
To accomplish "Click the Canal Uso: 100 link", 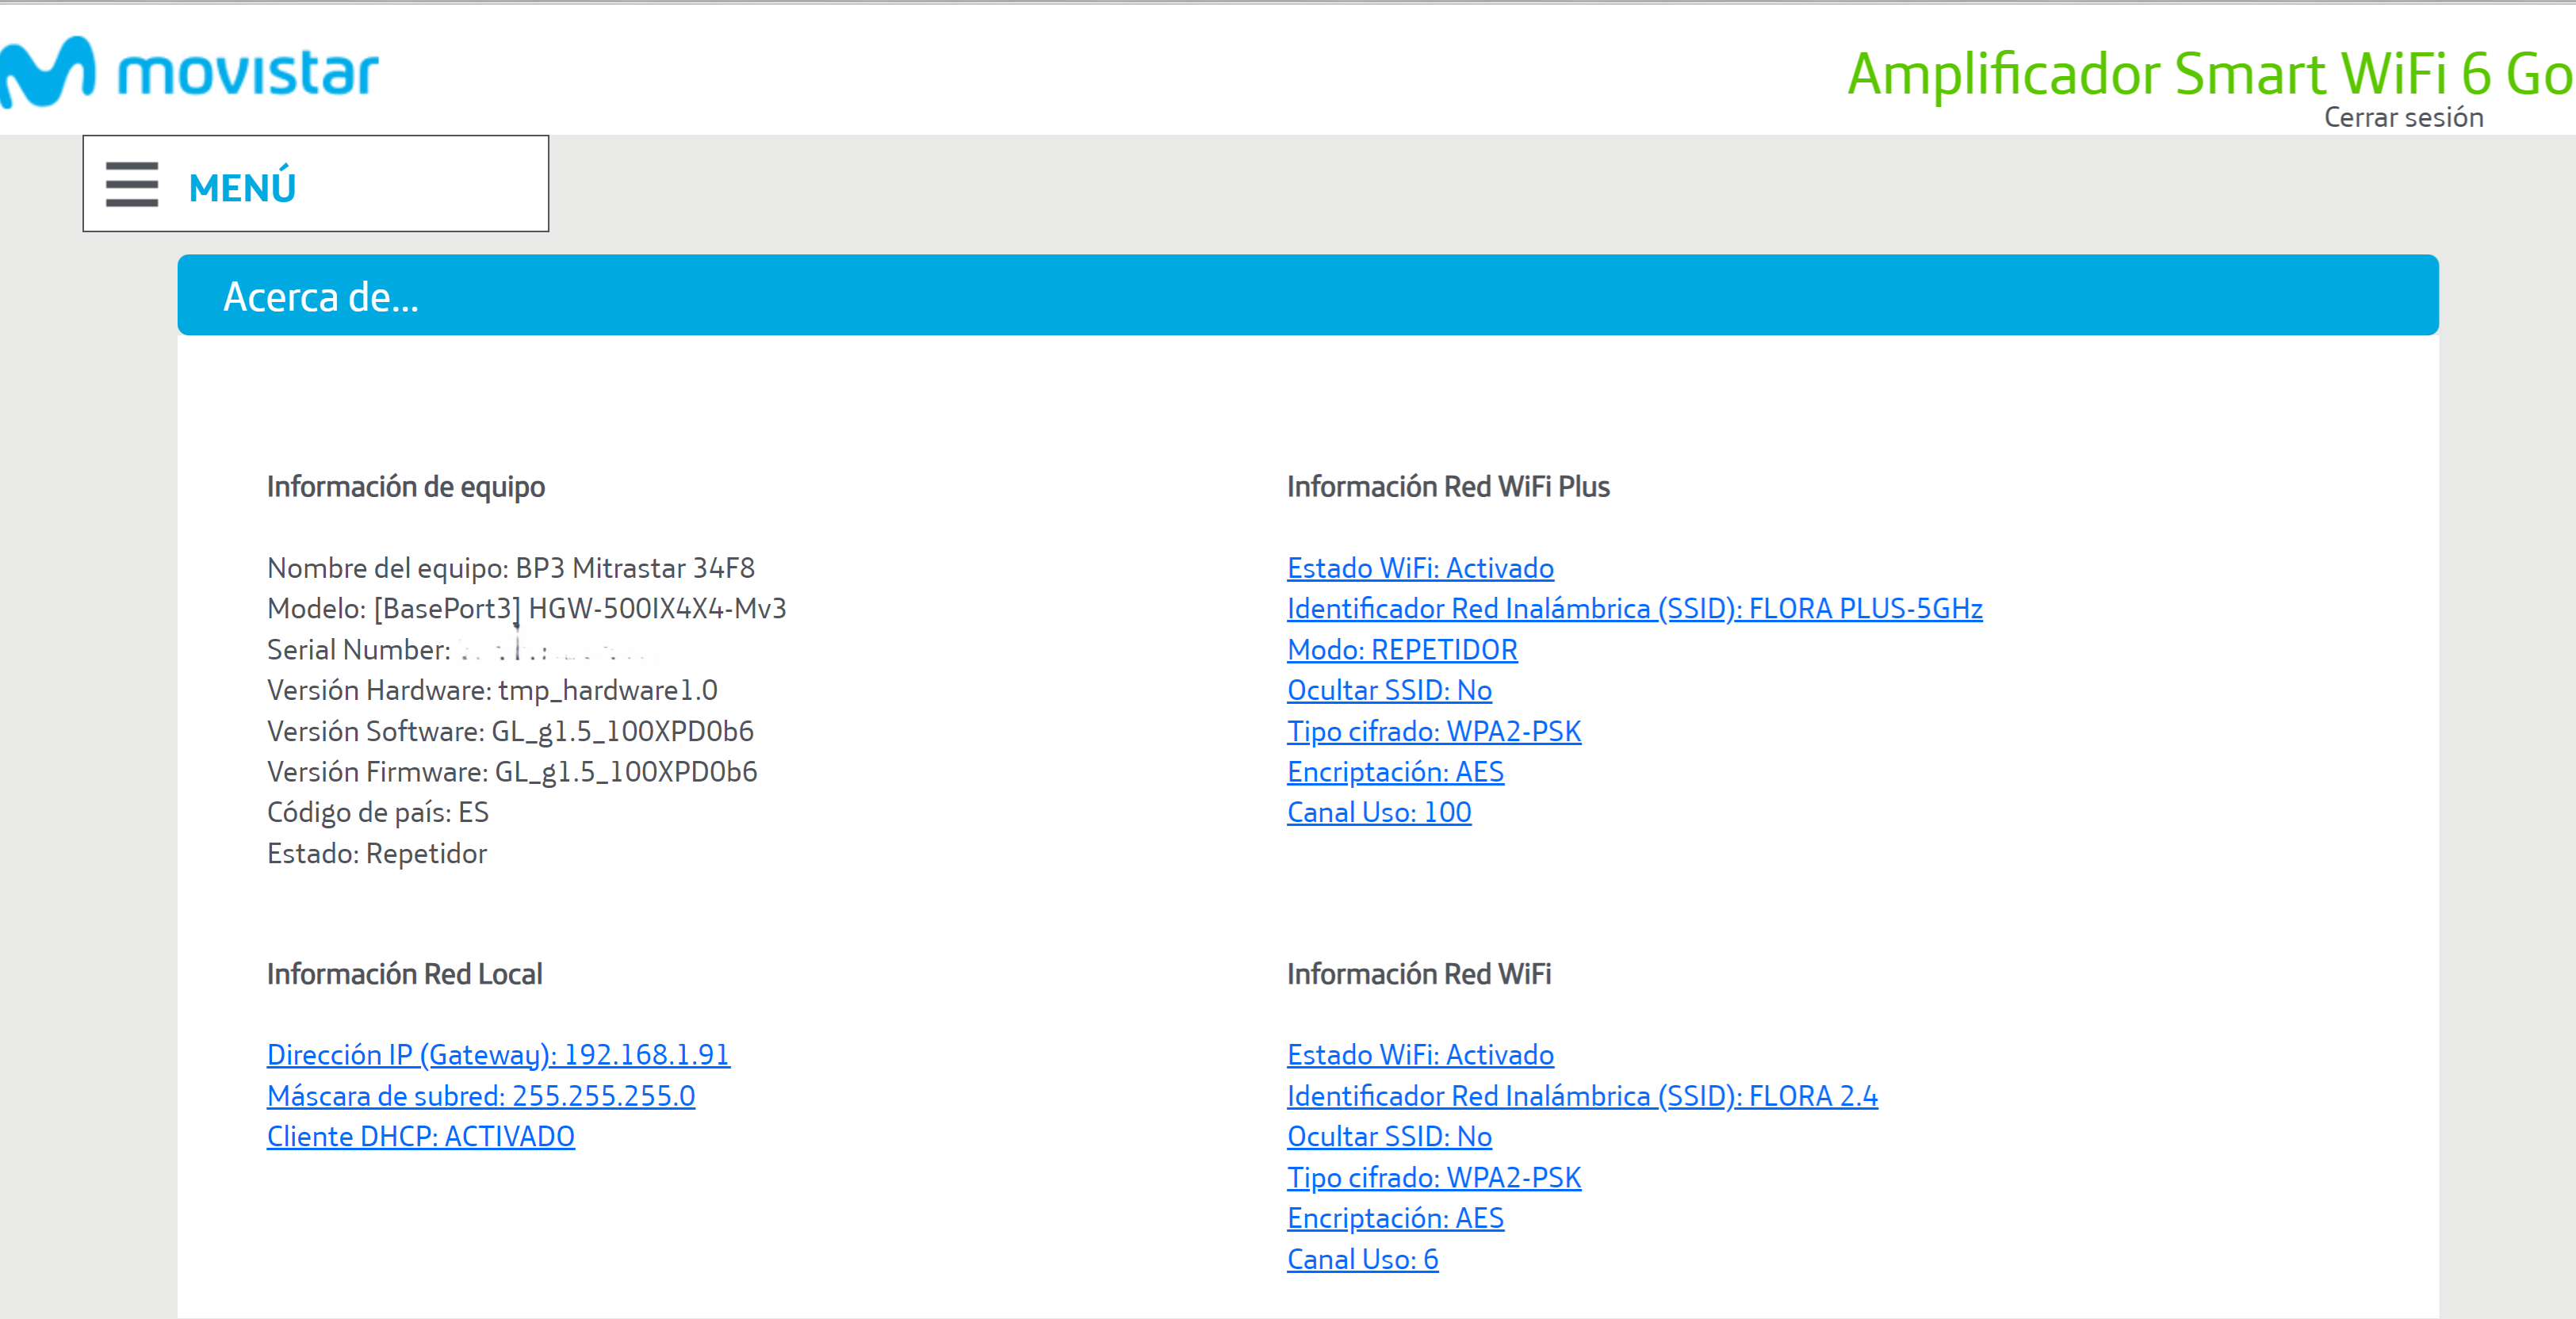I will (x=1379, y=812).
